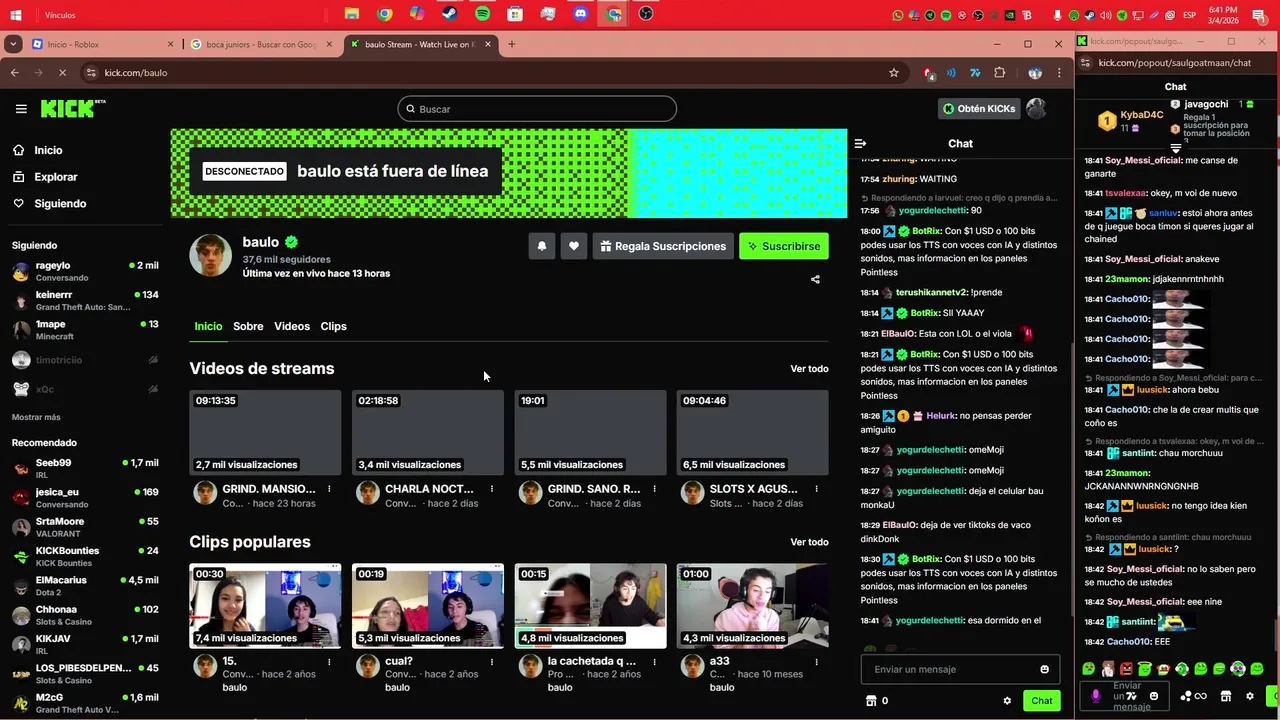The image size is (1280, 720).
Task: Open Chrome three-dot menu
Action: point(1059,73)
